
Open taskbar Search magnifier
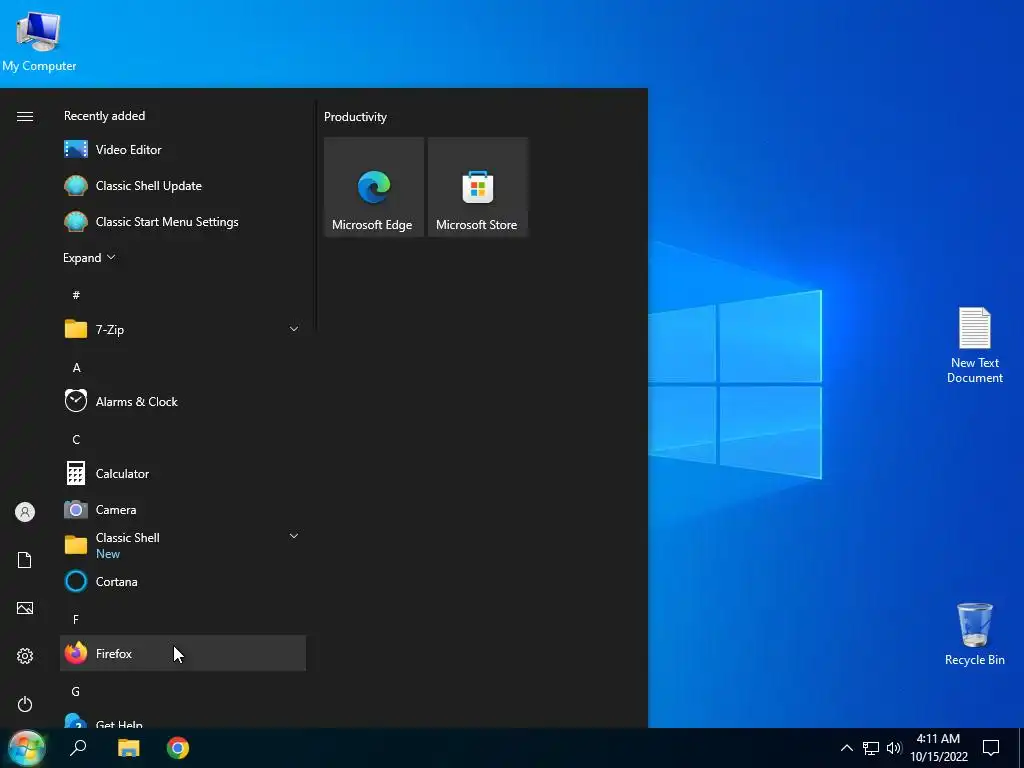tap(78, 748)
